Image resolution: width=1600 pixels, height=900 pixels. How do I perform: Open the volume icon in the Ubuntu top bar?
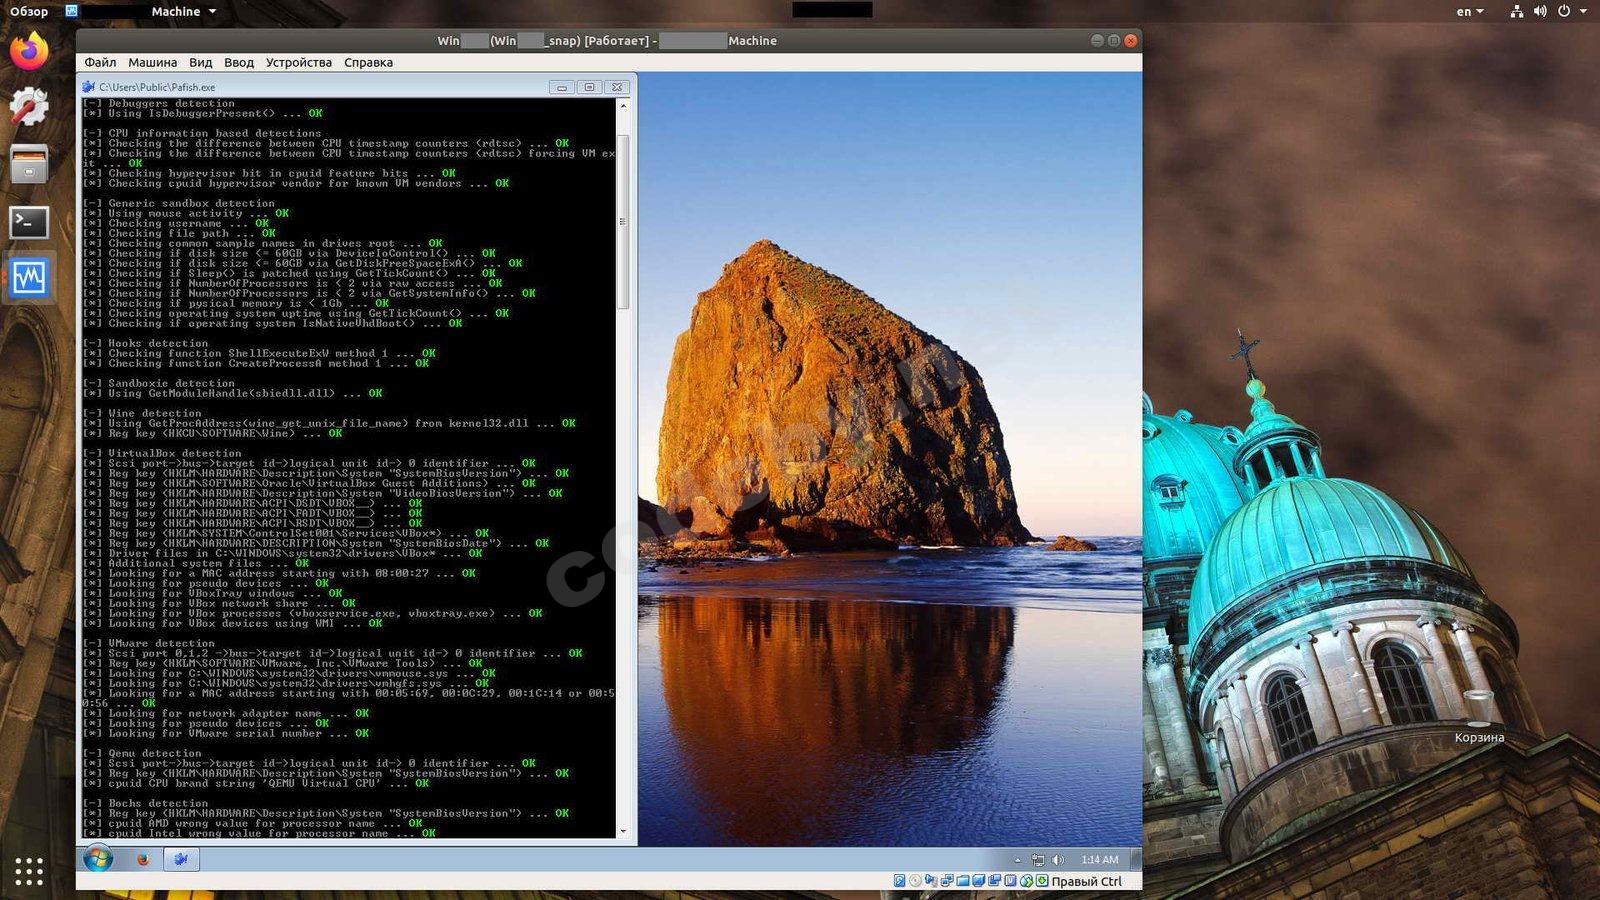1540,11
